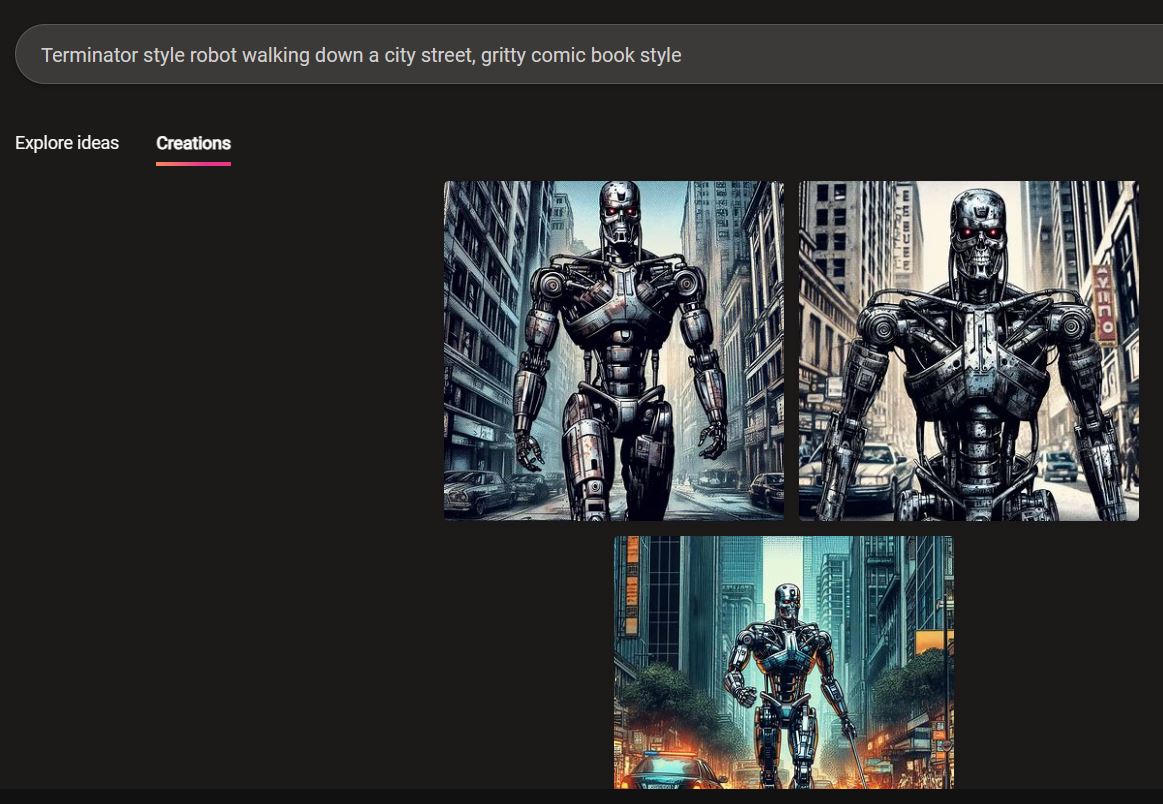This screenshot has width=1163, height=804.
Task: Open the close-up robot with red sign image
Action: pos(969,351)
